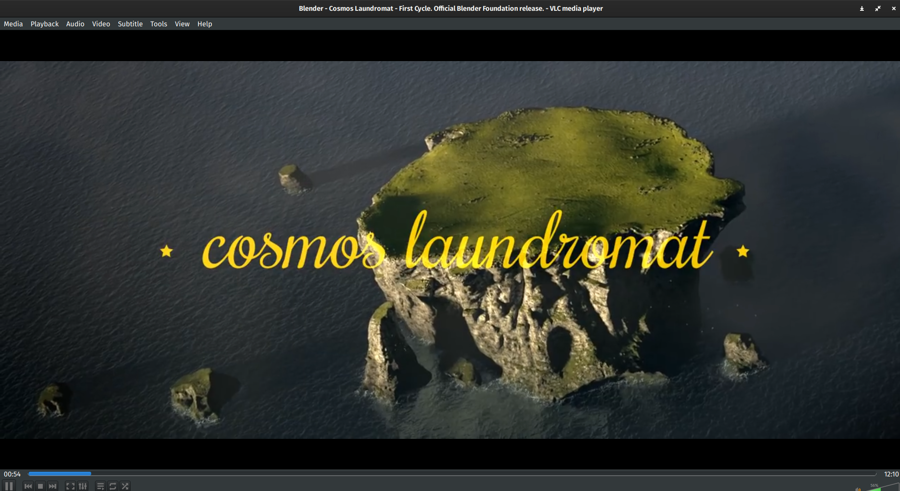Skip to the next media item

(53, 486)
